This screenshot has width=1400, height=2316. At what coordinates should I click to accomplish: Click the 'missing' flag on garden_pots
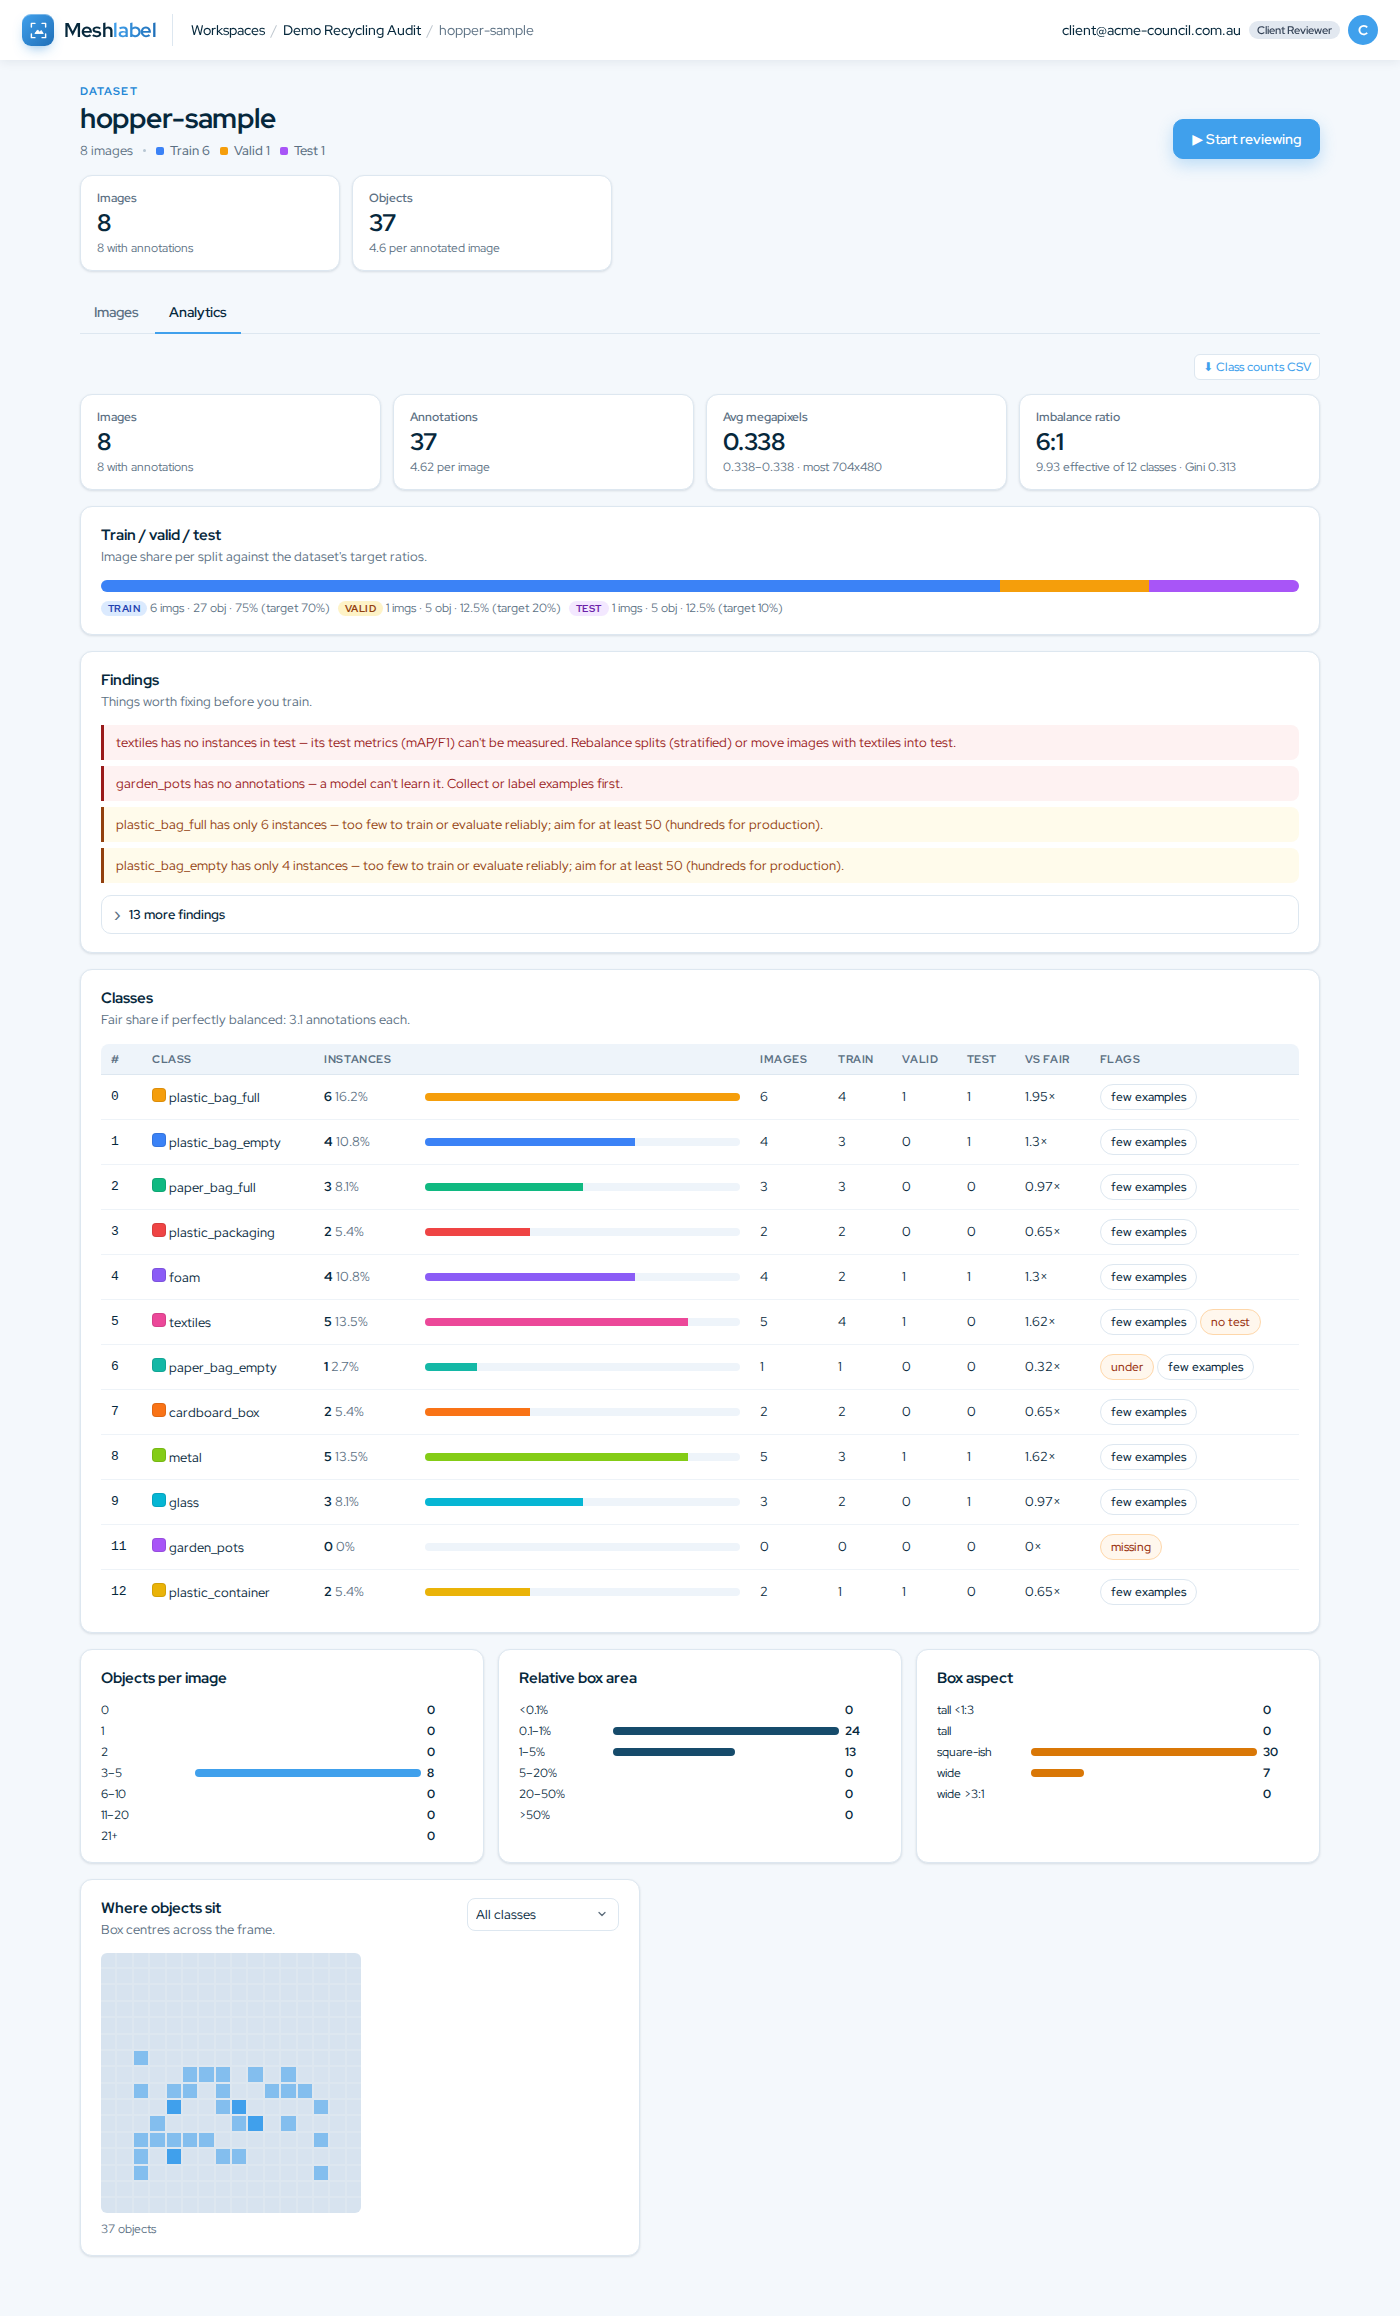coord(1131,1547)
